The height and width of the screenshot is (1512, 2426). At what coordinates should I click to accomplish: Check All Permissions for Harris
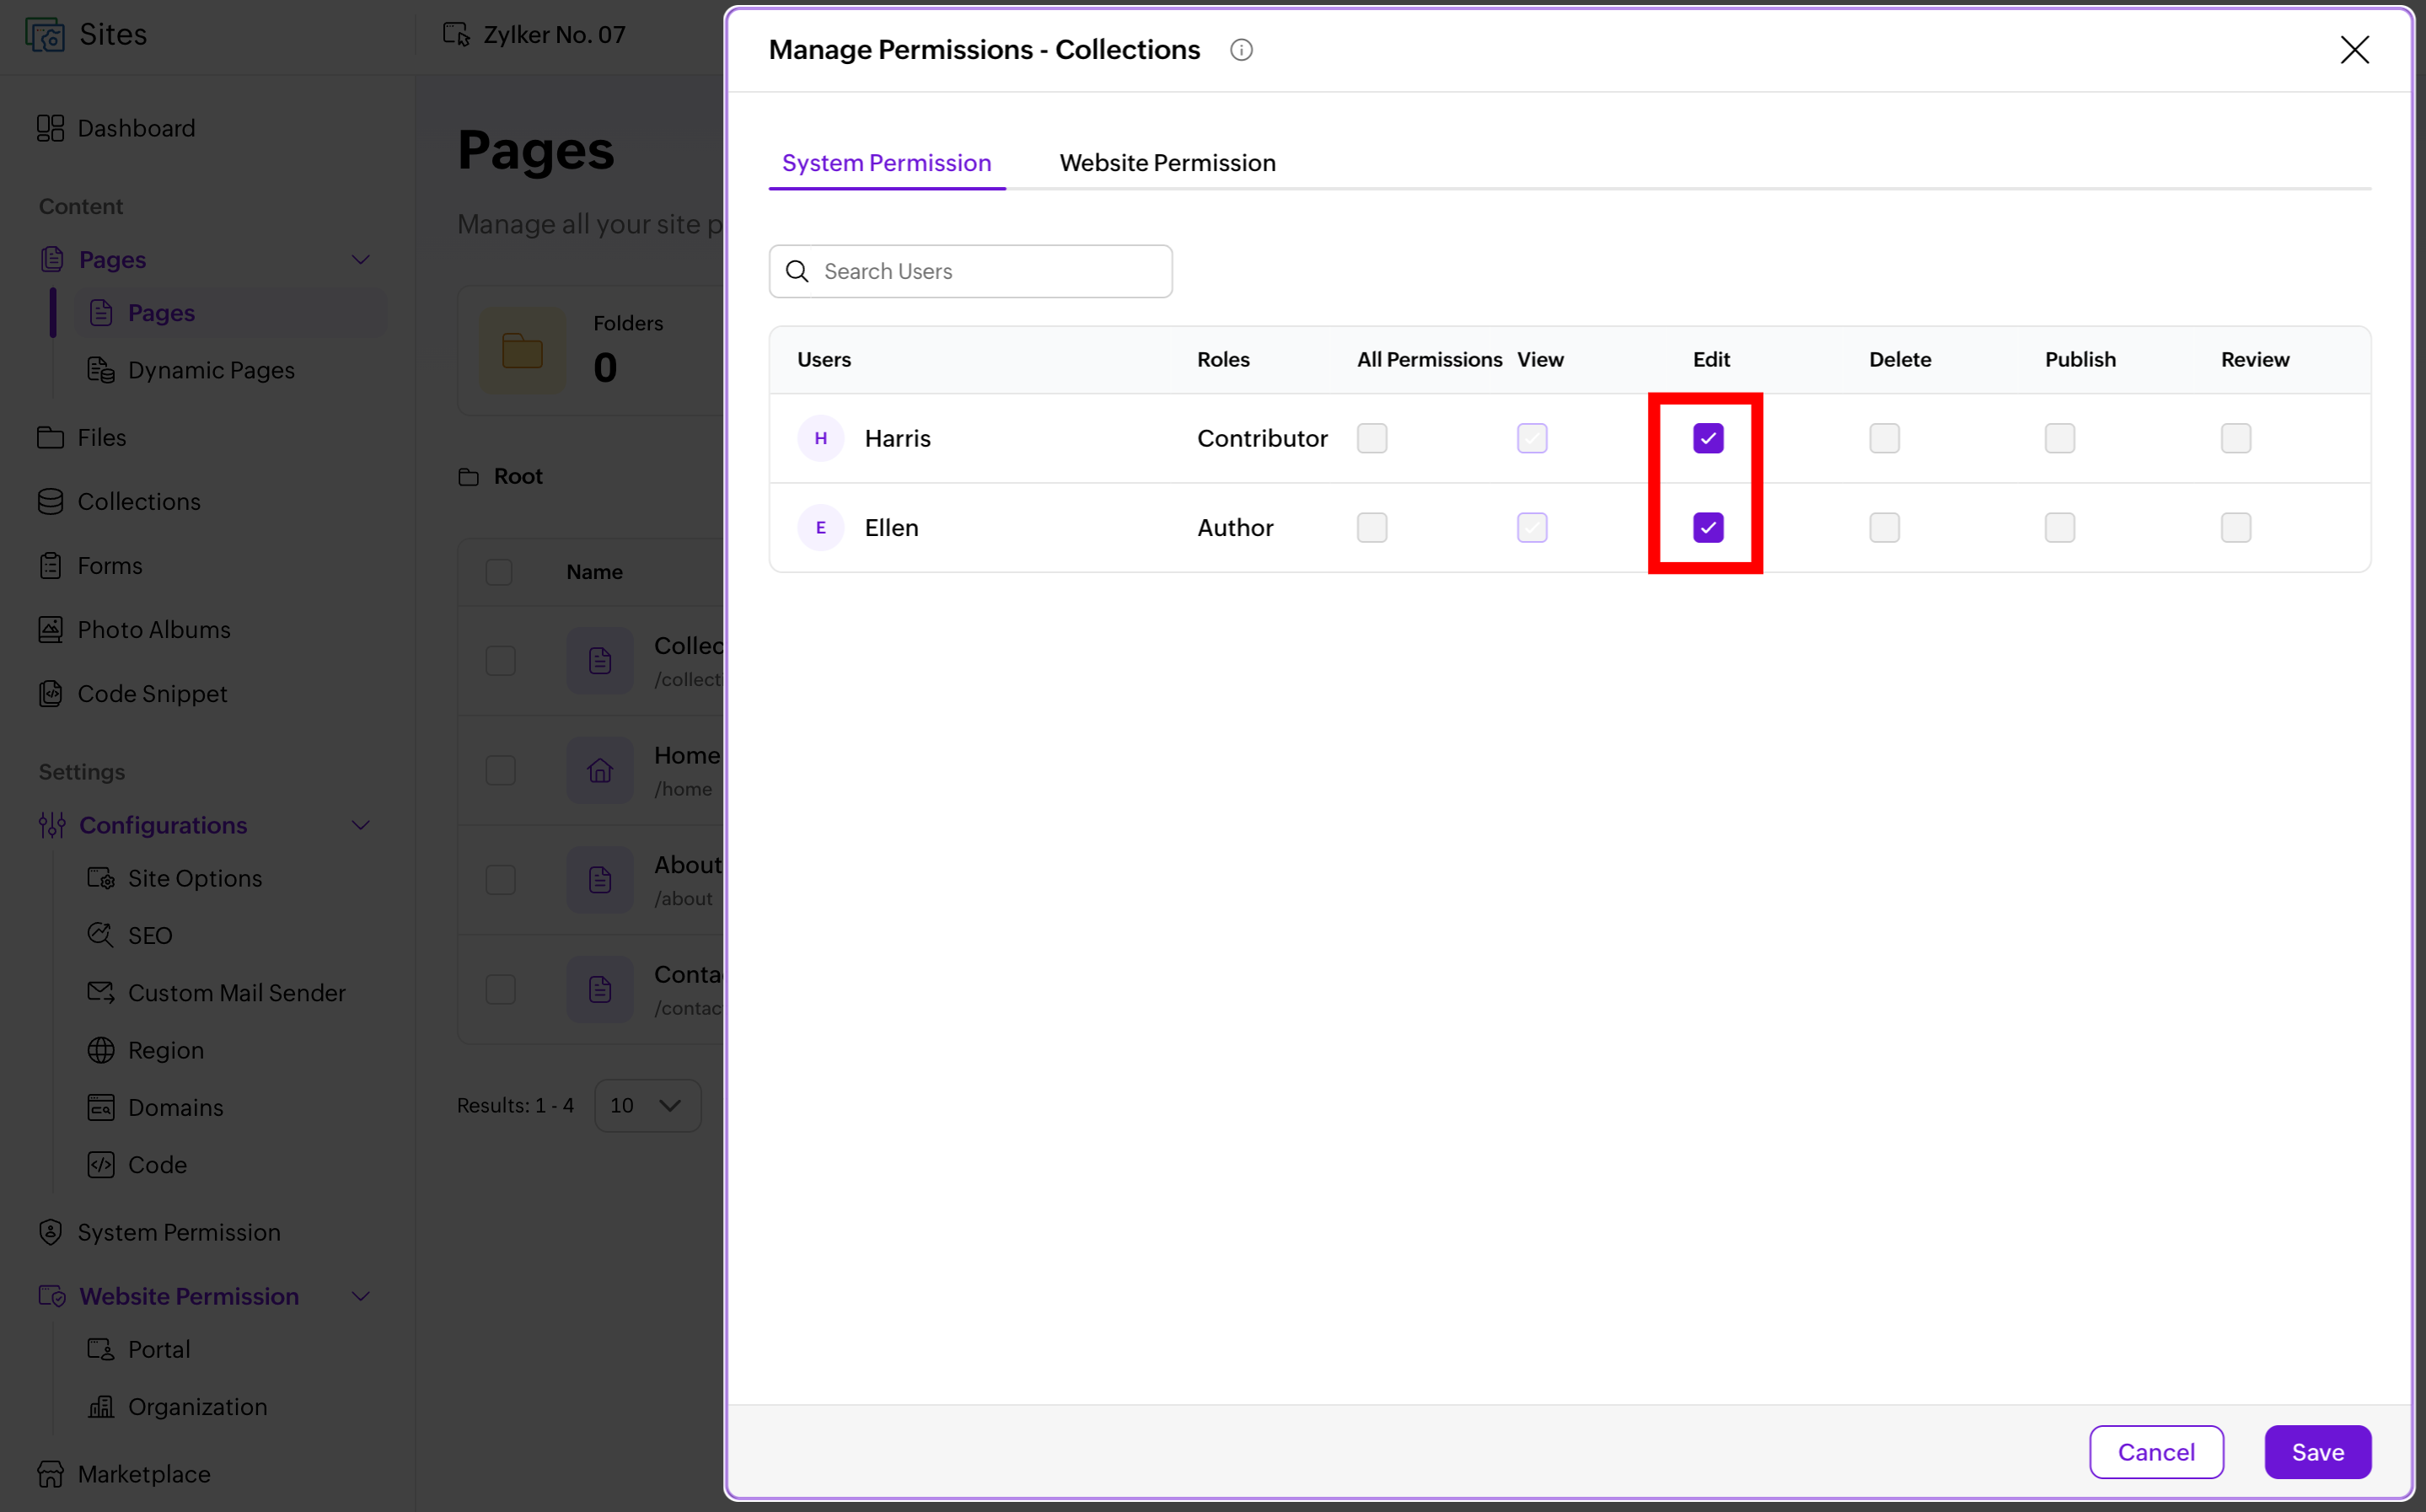click(1372, 438)
